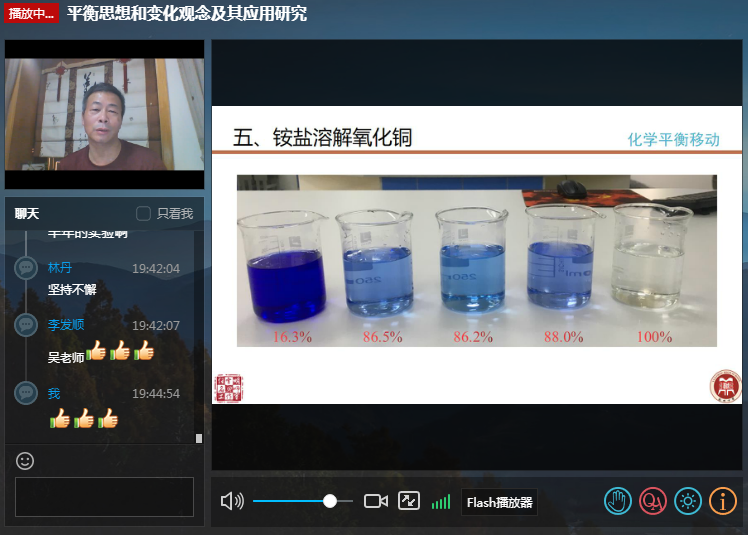
Task: Open the emoji smiley picker
Action: pos(26,461)
